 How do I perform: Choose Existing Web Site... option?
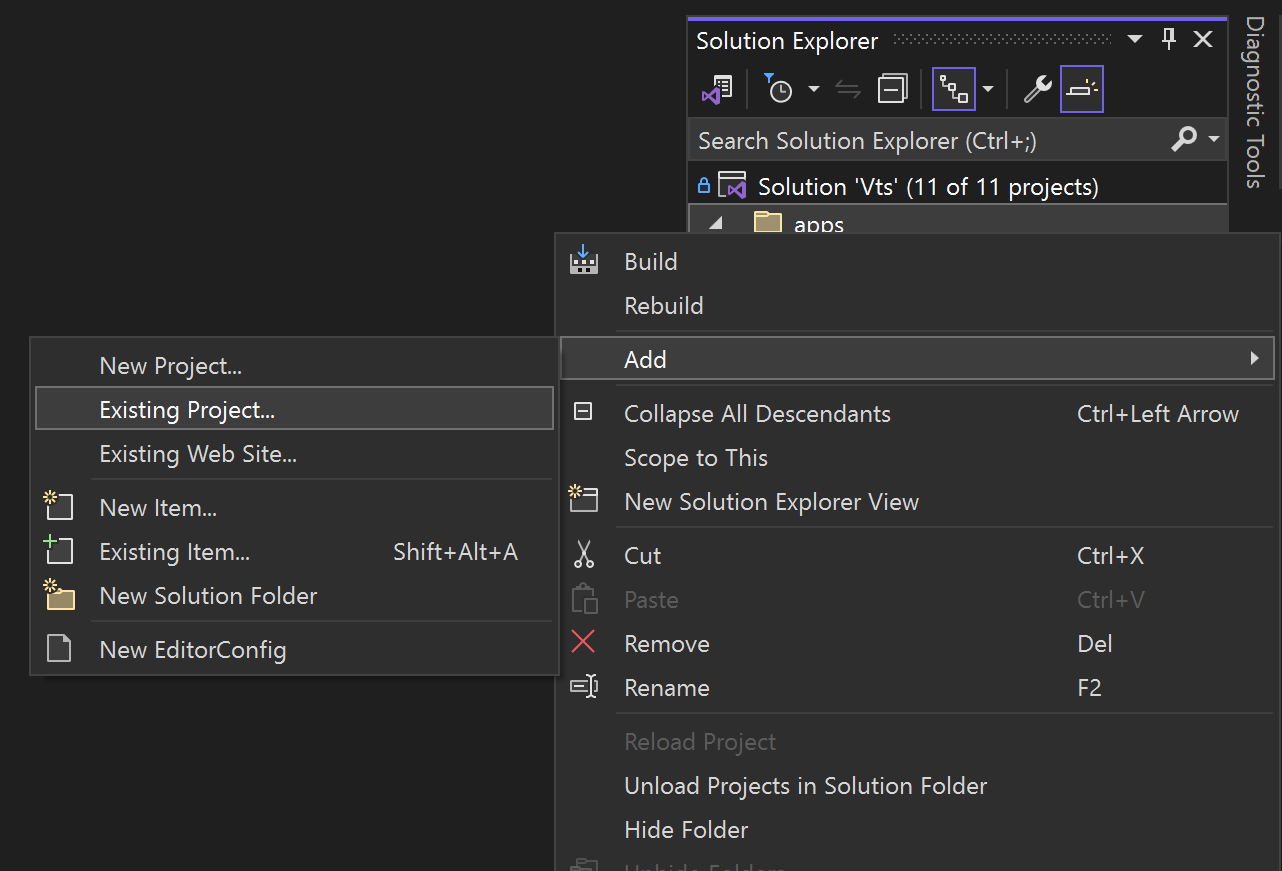[x=198, y=454]
